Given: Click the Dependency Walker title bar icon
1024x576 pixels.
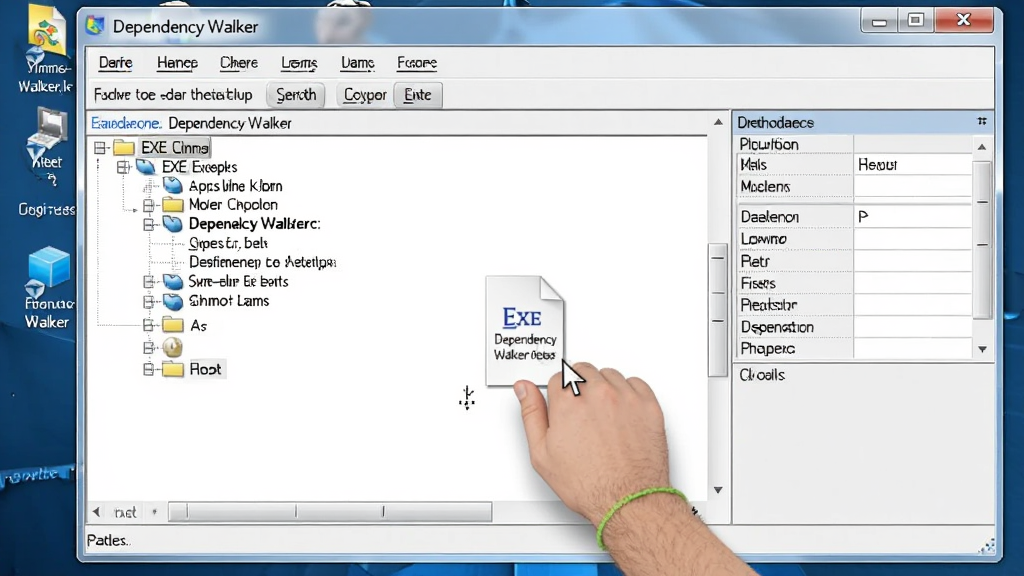Looking at the screenshot, I should pyautogui.click(x=95, y=25).
